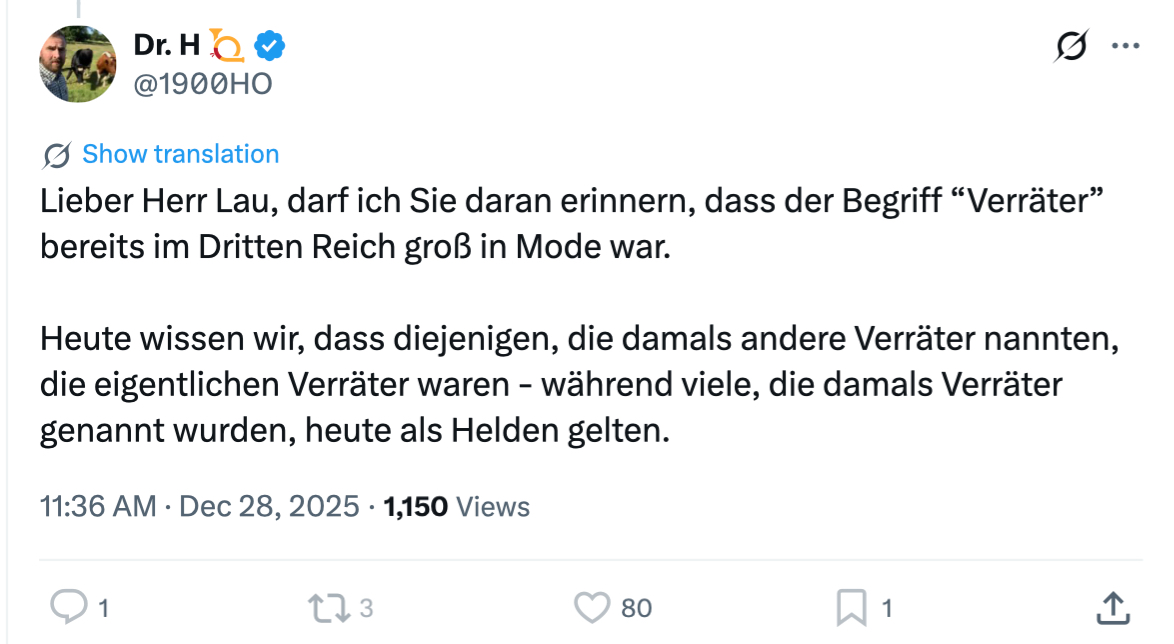
Task: Like the post with the heart icon
Action: (x=591, y=607)
